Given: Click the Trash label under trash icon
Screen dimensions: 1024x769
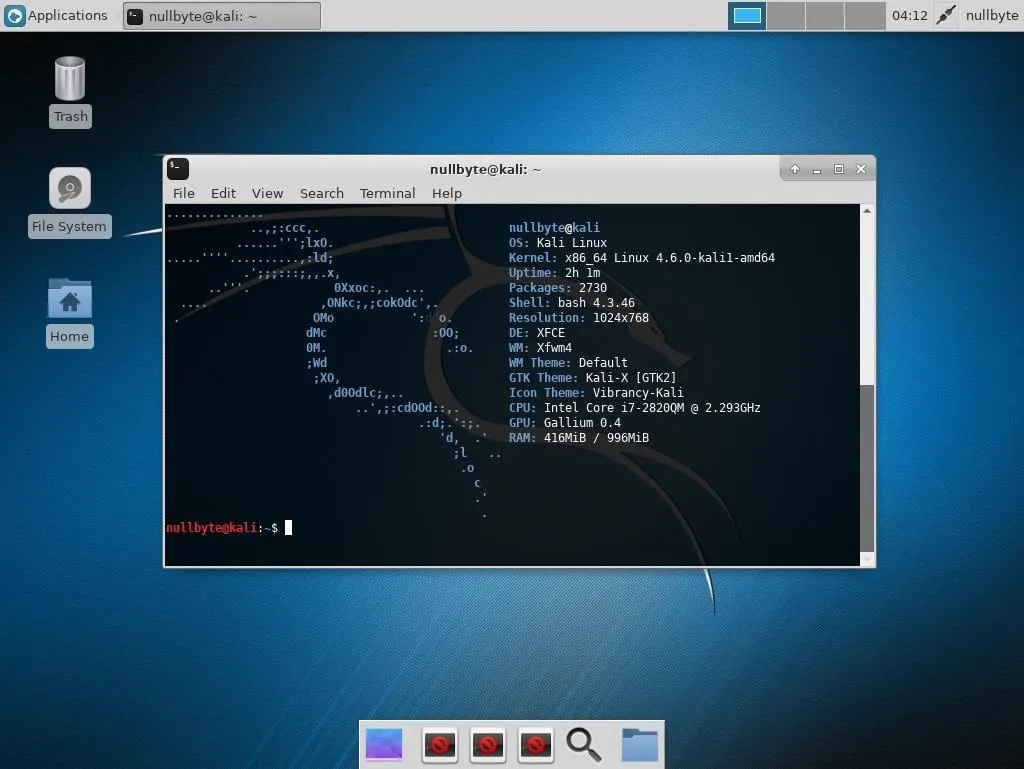Looking at the screenshot, I should click(71, 116).
